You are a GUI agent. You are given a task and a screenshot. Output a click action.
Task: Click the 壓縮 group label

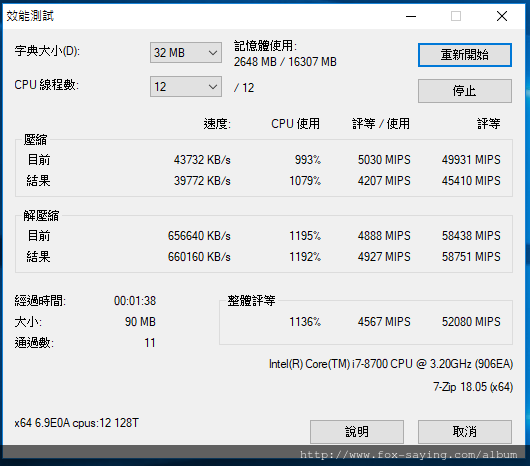click(x=35, y=140)
